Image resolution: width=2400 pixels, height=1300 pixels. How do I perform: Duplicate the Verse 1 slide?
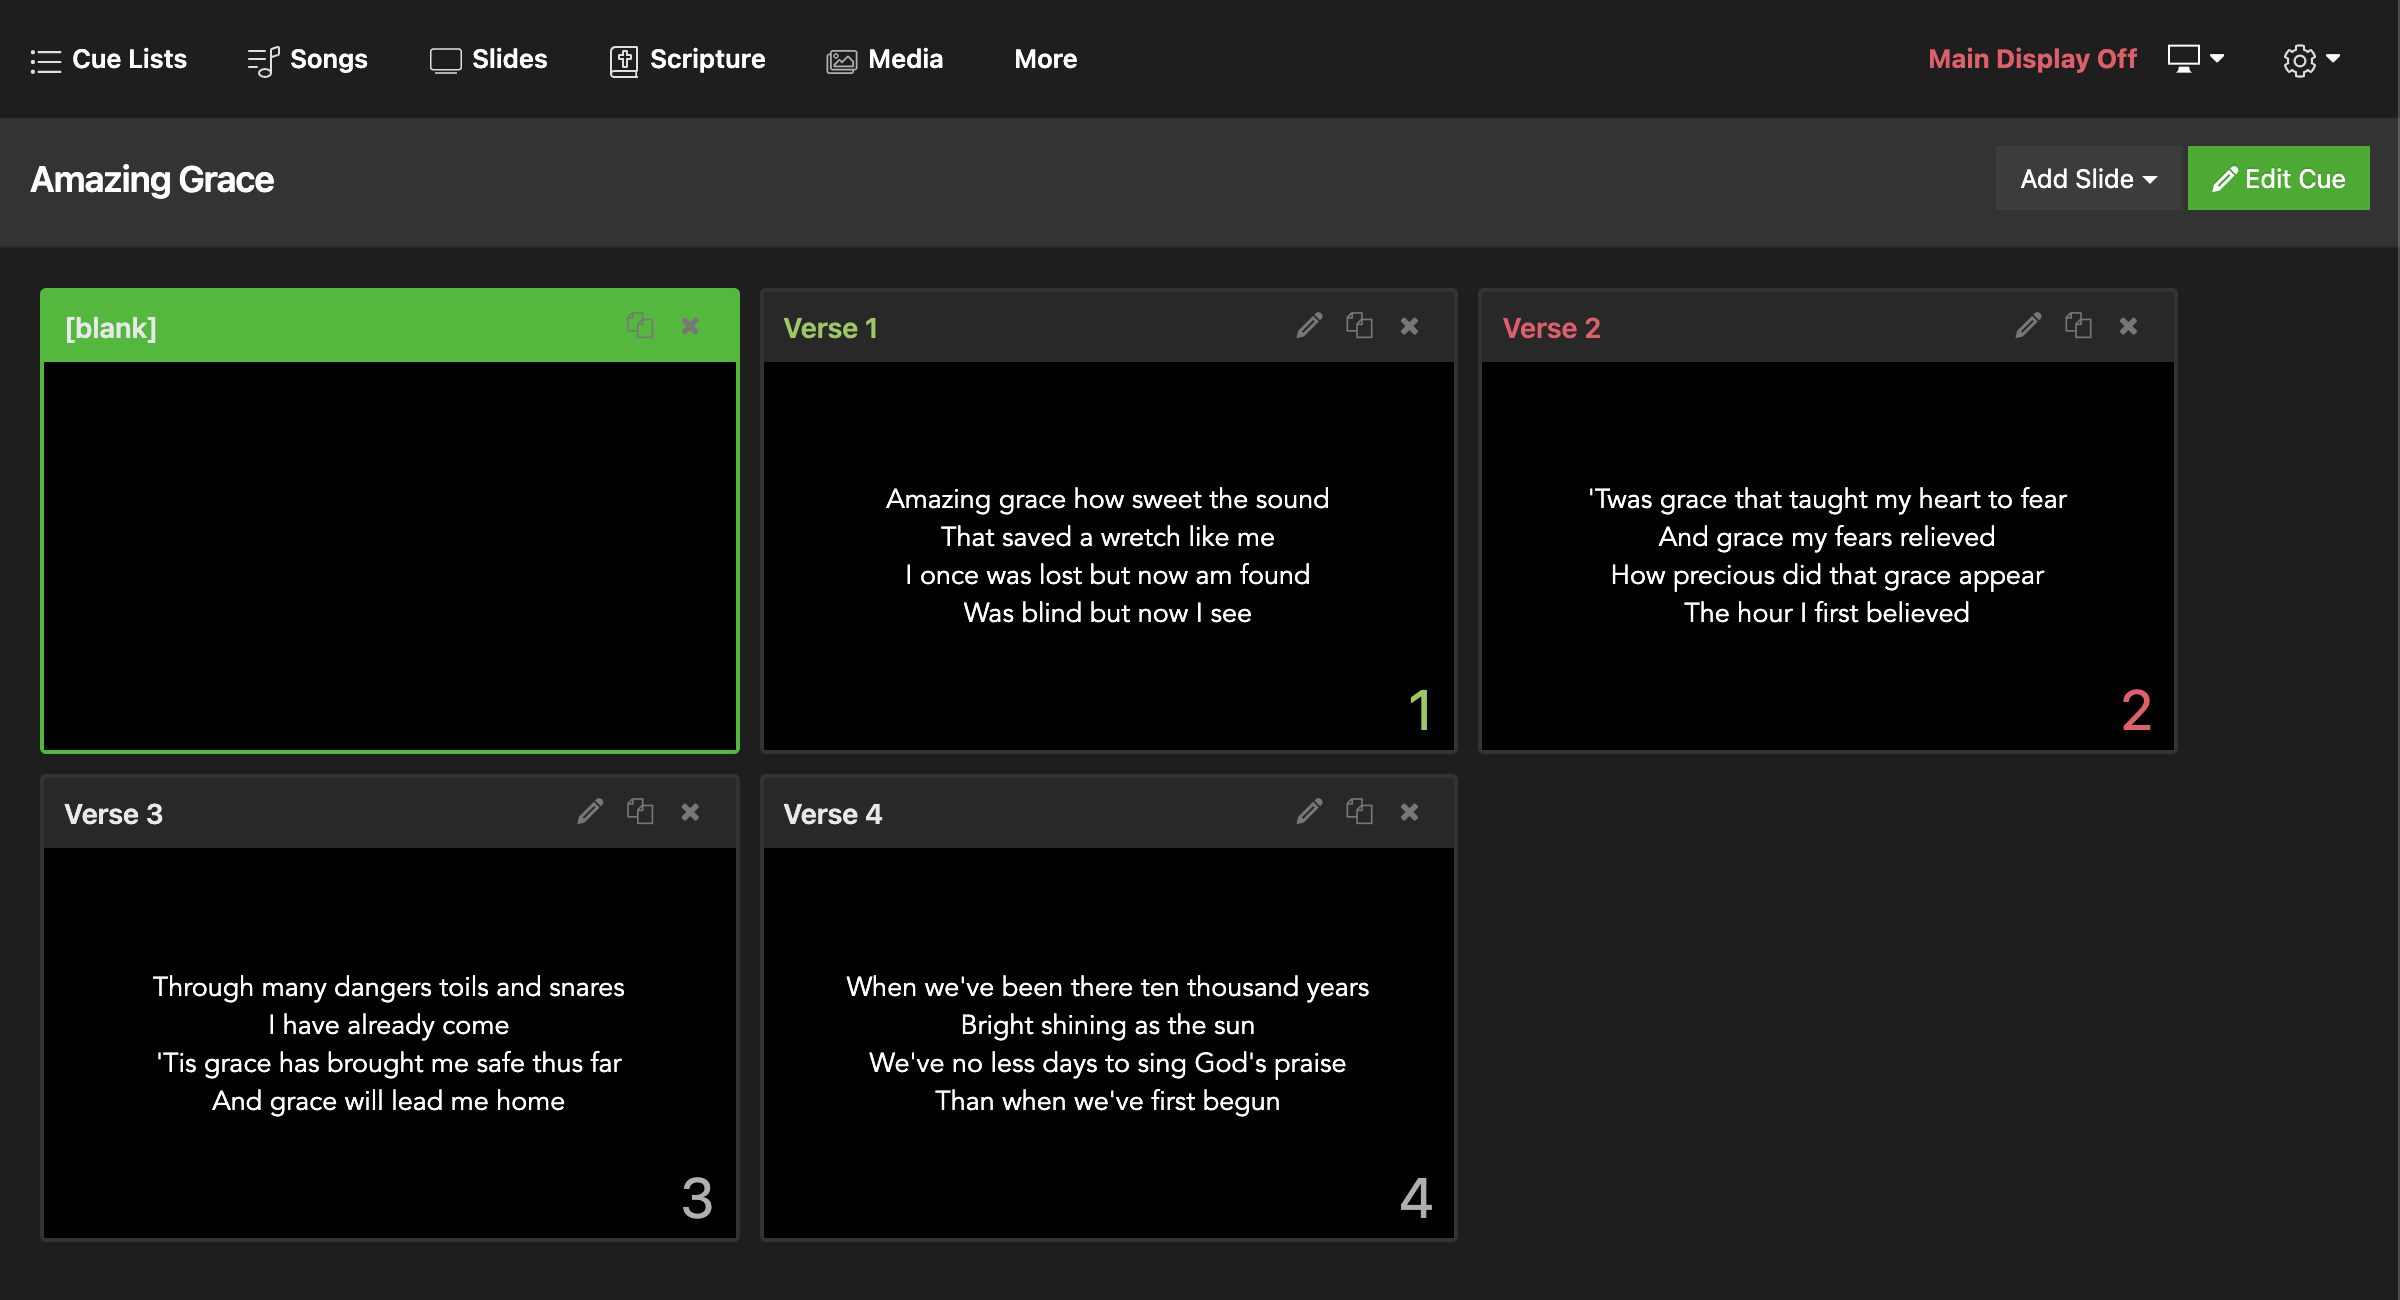[x=1359, y=326]
